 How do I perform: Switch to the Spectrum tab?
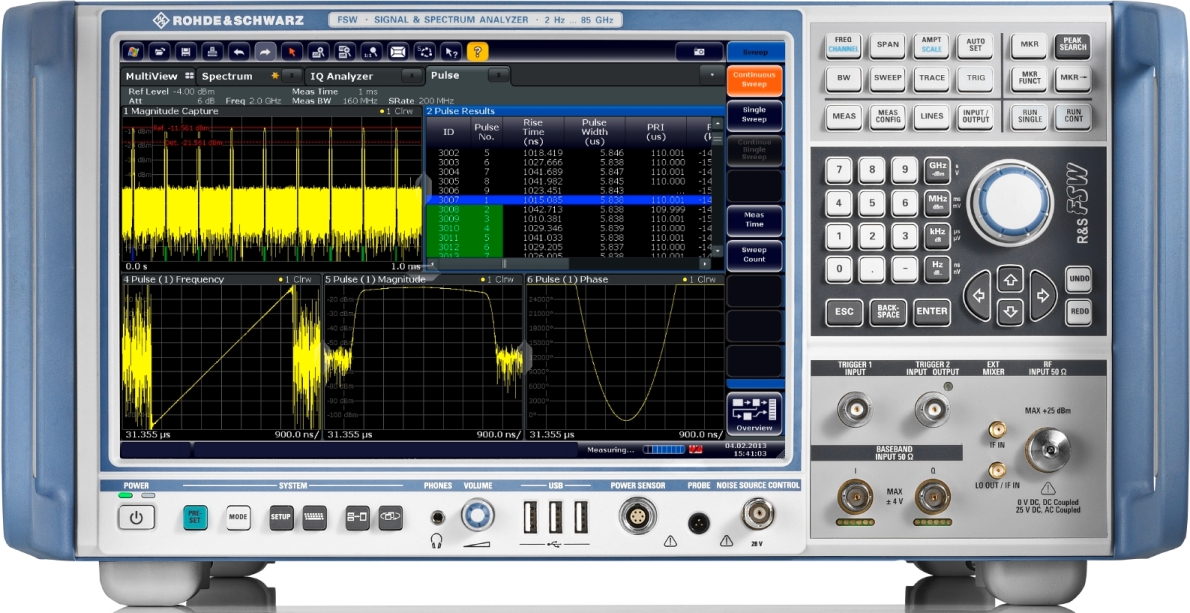click(x=227, y=76)
